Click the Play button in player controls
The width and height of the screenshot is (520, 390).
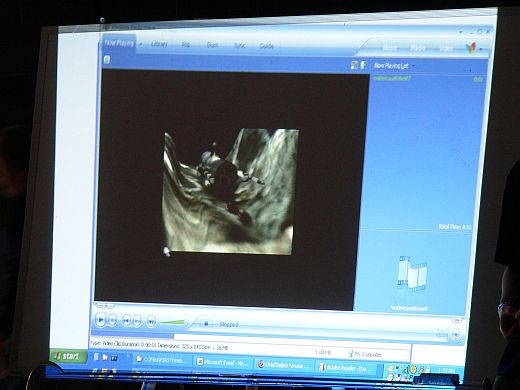click(x=100, y=320)
